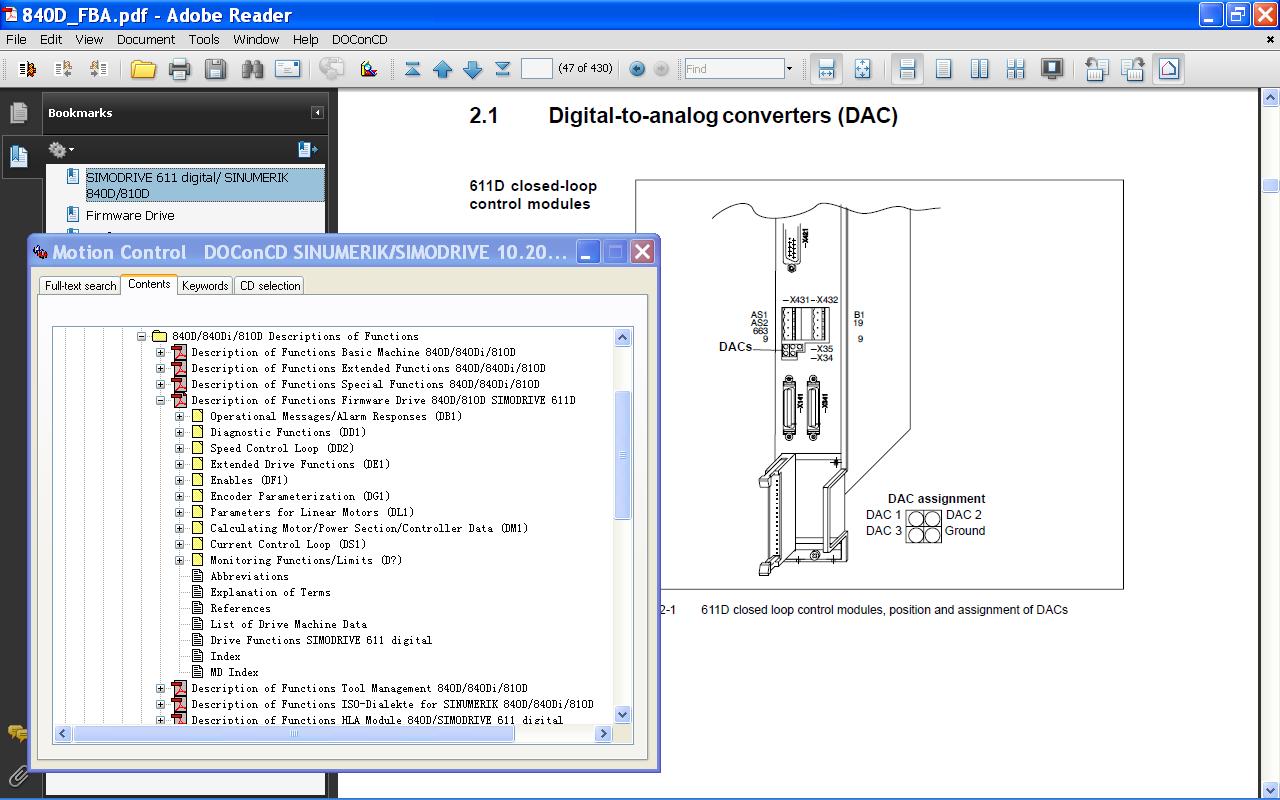Image resolution: width=1280 pixels, height=800 pixels.
Task: Switch to the Keywords tab
Action: tap(205, 286)
